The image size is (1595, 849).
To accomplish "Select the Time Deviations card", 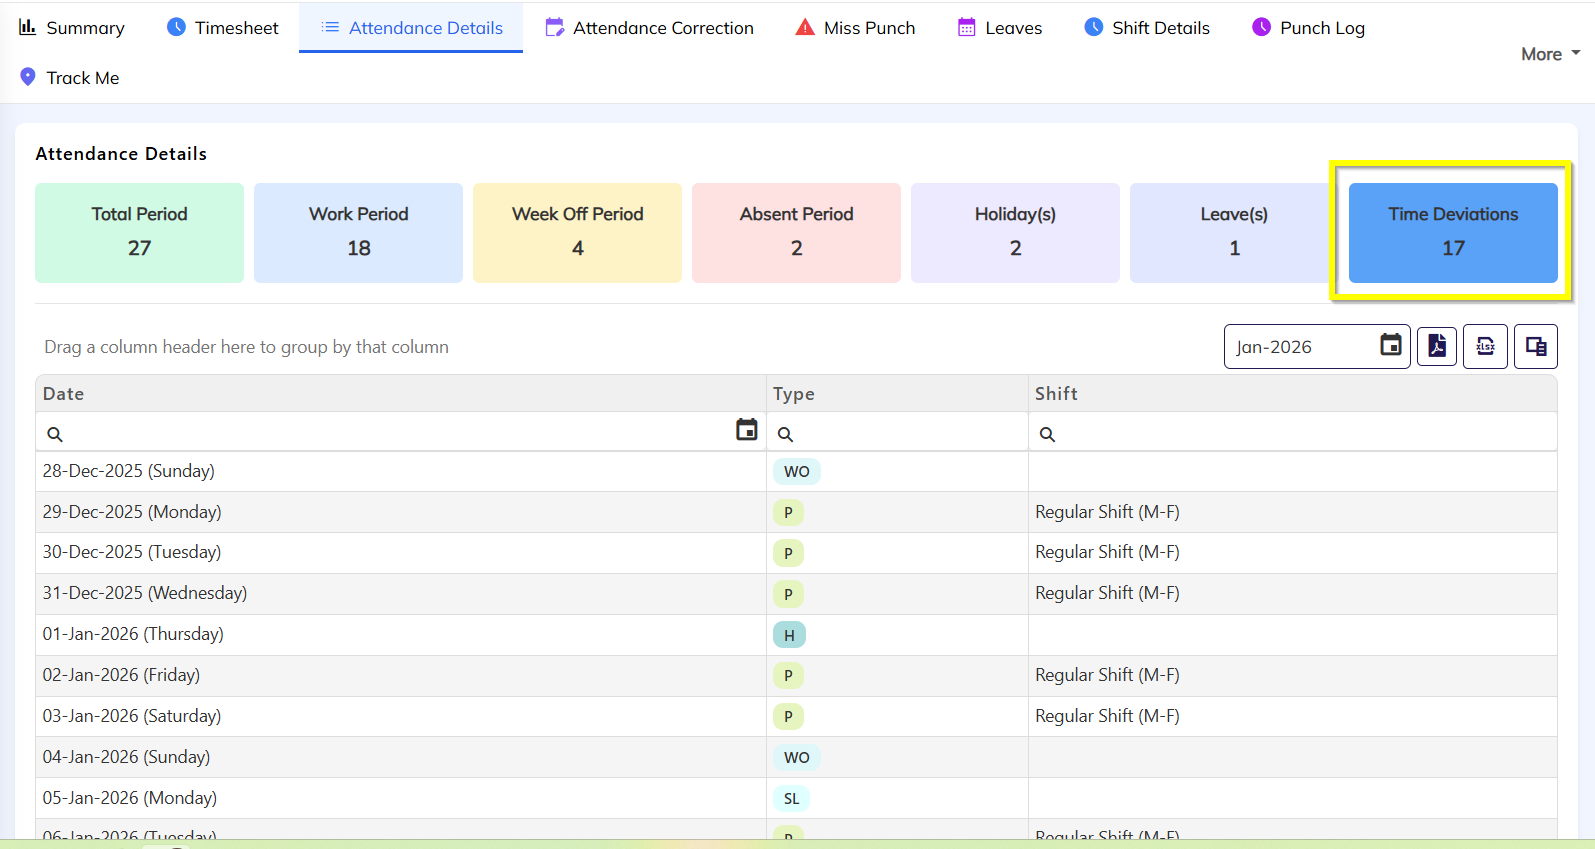I will (1453, 232).
